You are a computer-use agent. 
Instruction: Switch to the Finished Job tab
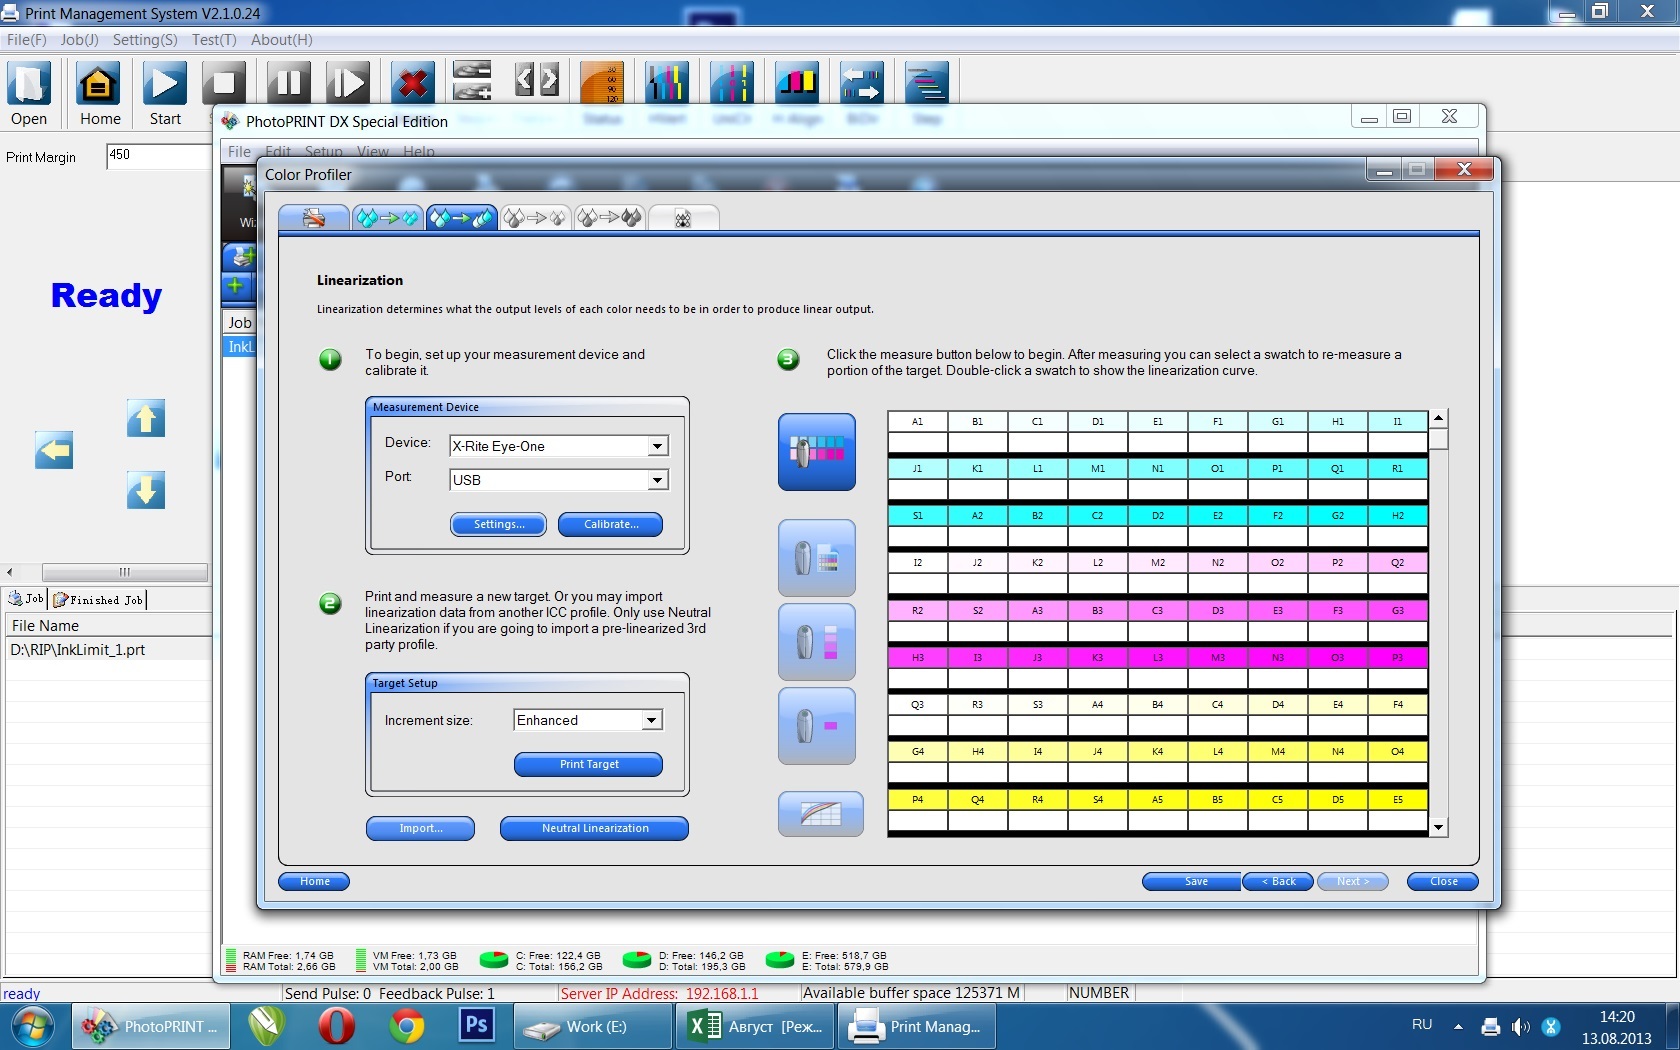98,600
